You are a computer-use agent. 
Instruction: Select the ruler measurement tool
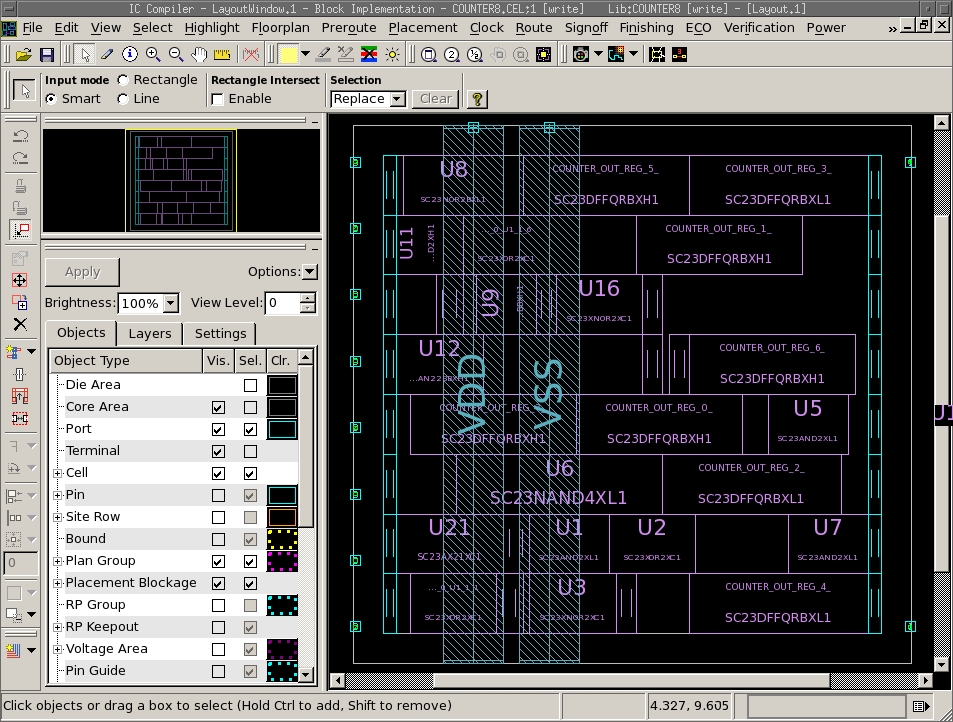click(x=221, y=54)
